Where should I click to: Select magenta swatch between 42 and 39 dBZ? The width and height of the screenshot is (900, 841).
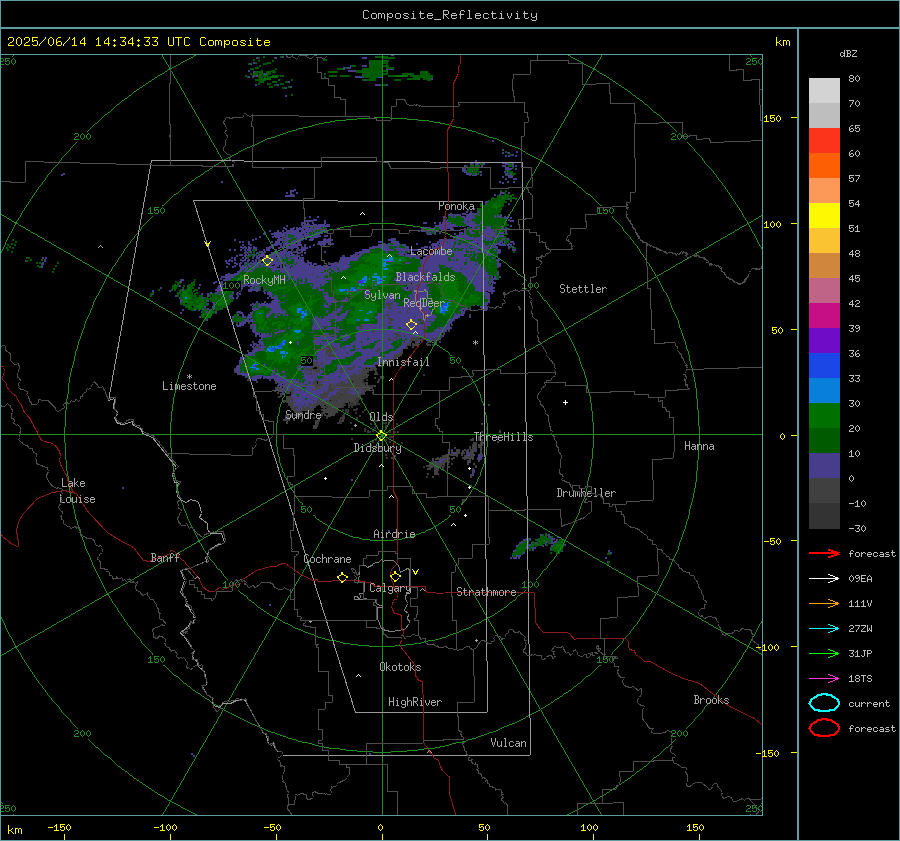(824, 316)
